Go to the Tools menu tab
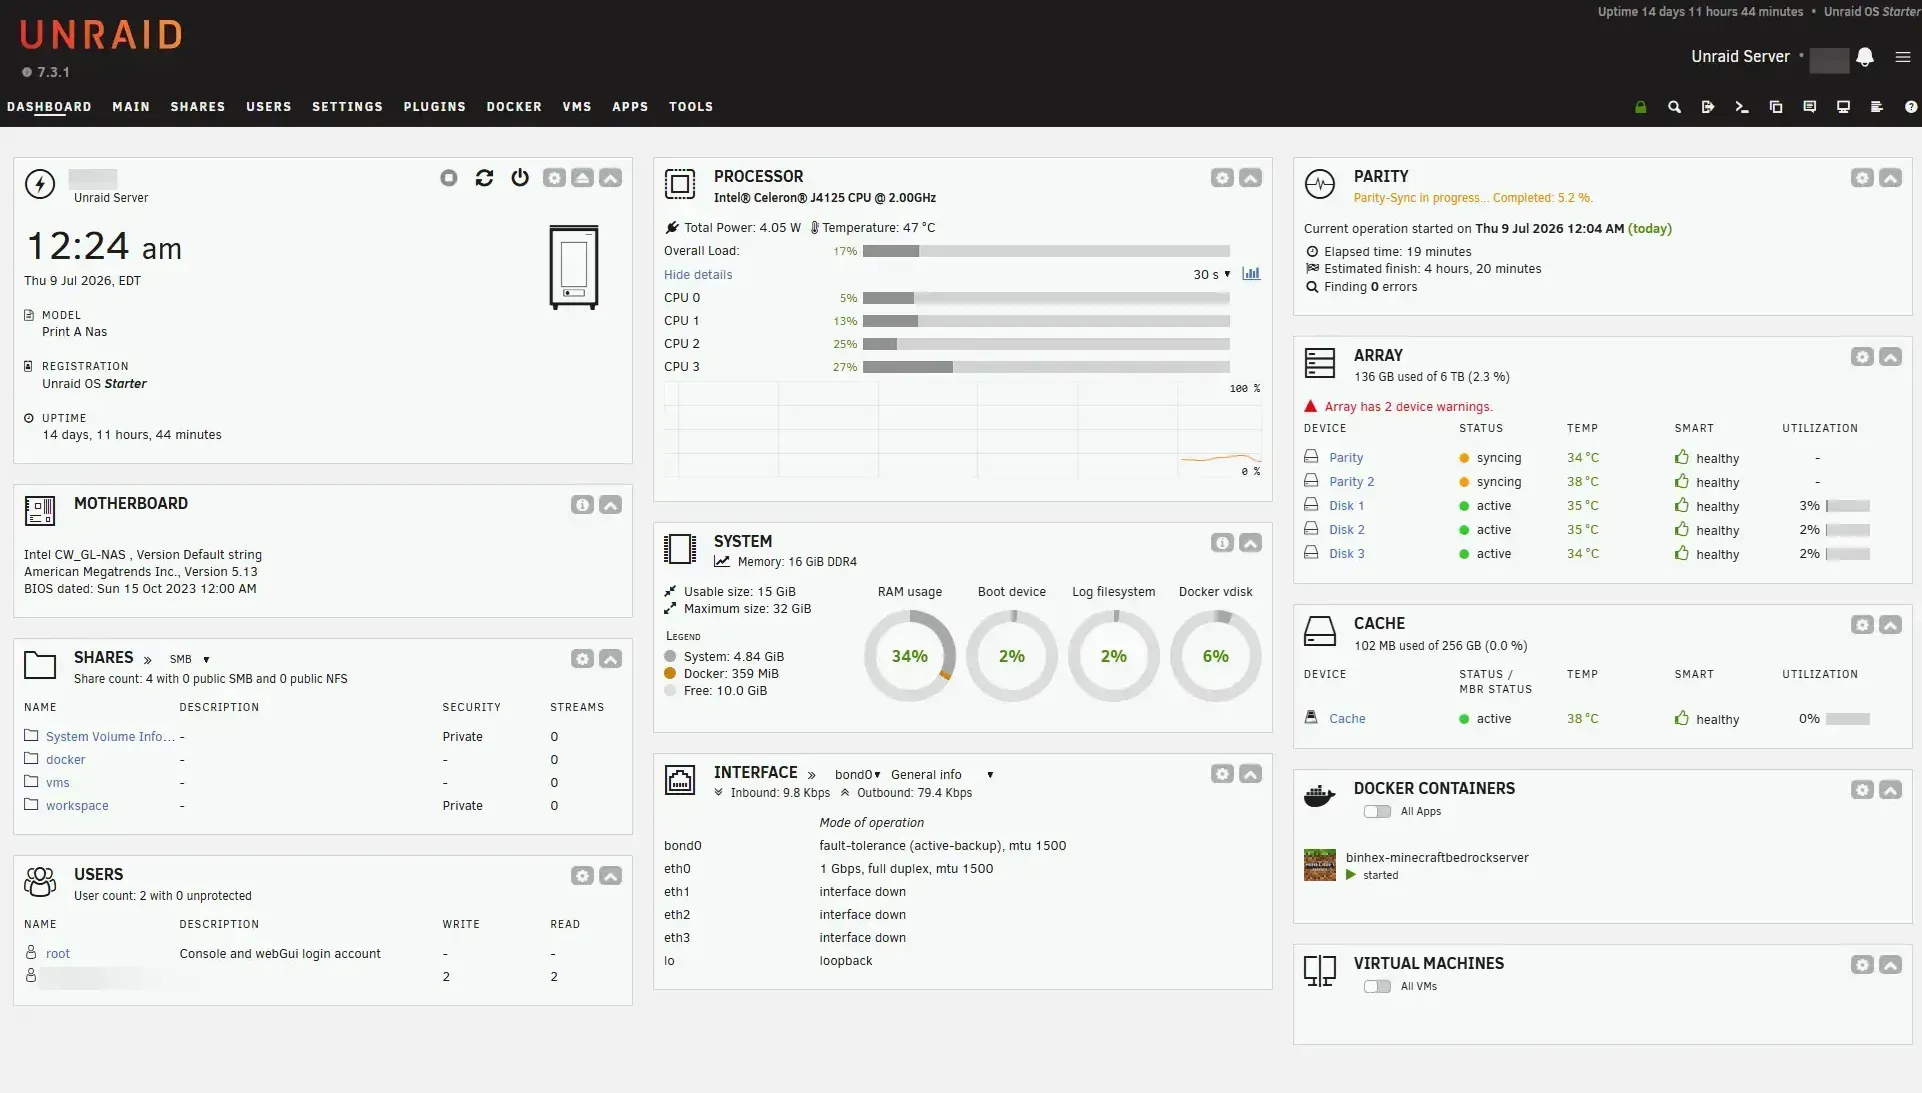This screenshot has width=1922, height=1093. pos(691,107)
